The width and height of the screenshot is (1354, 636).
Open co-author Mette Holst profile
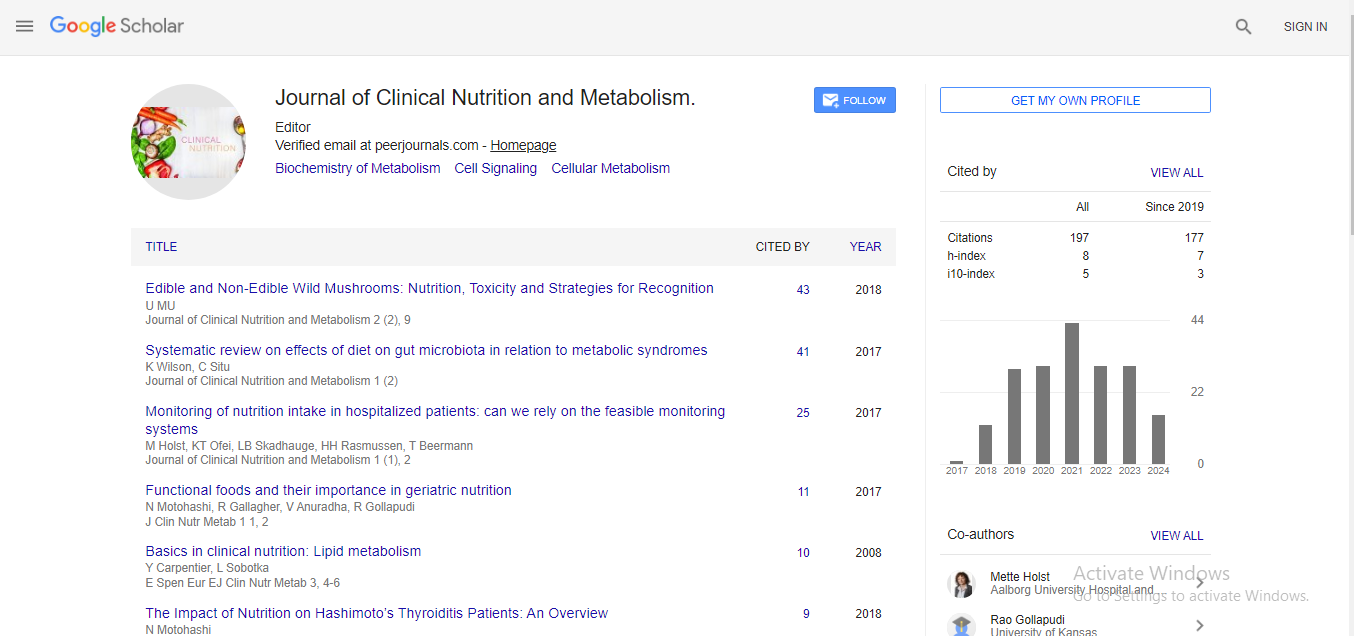[x=1020, y=577]
